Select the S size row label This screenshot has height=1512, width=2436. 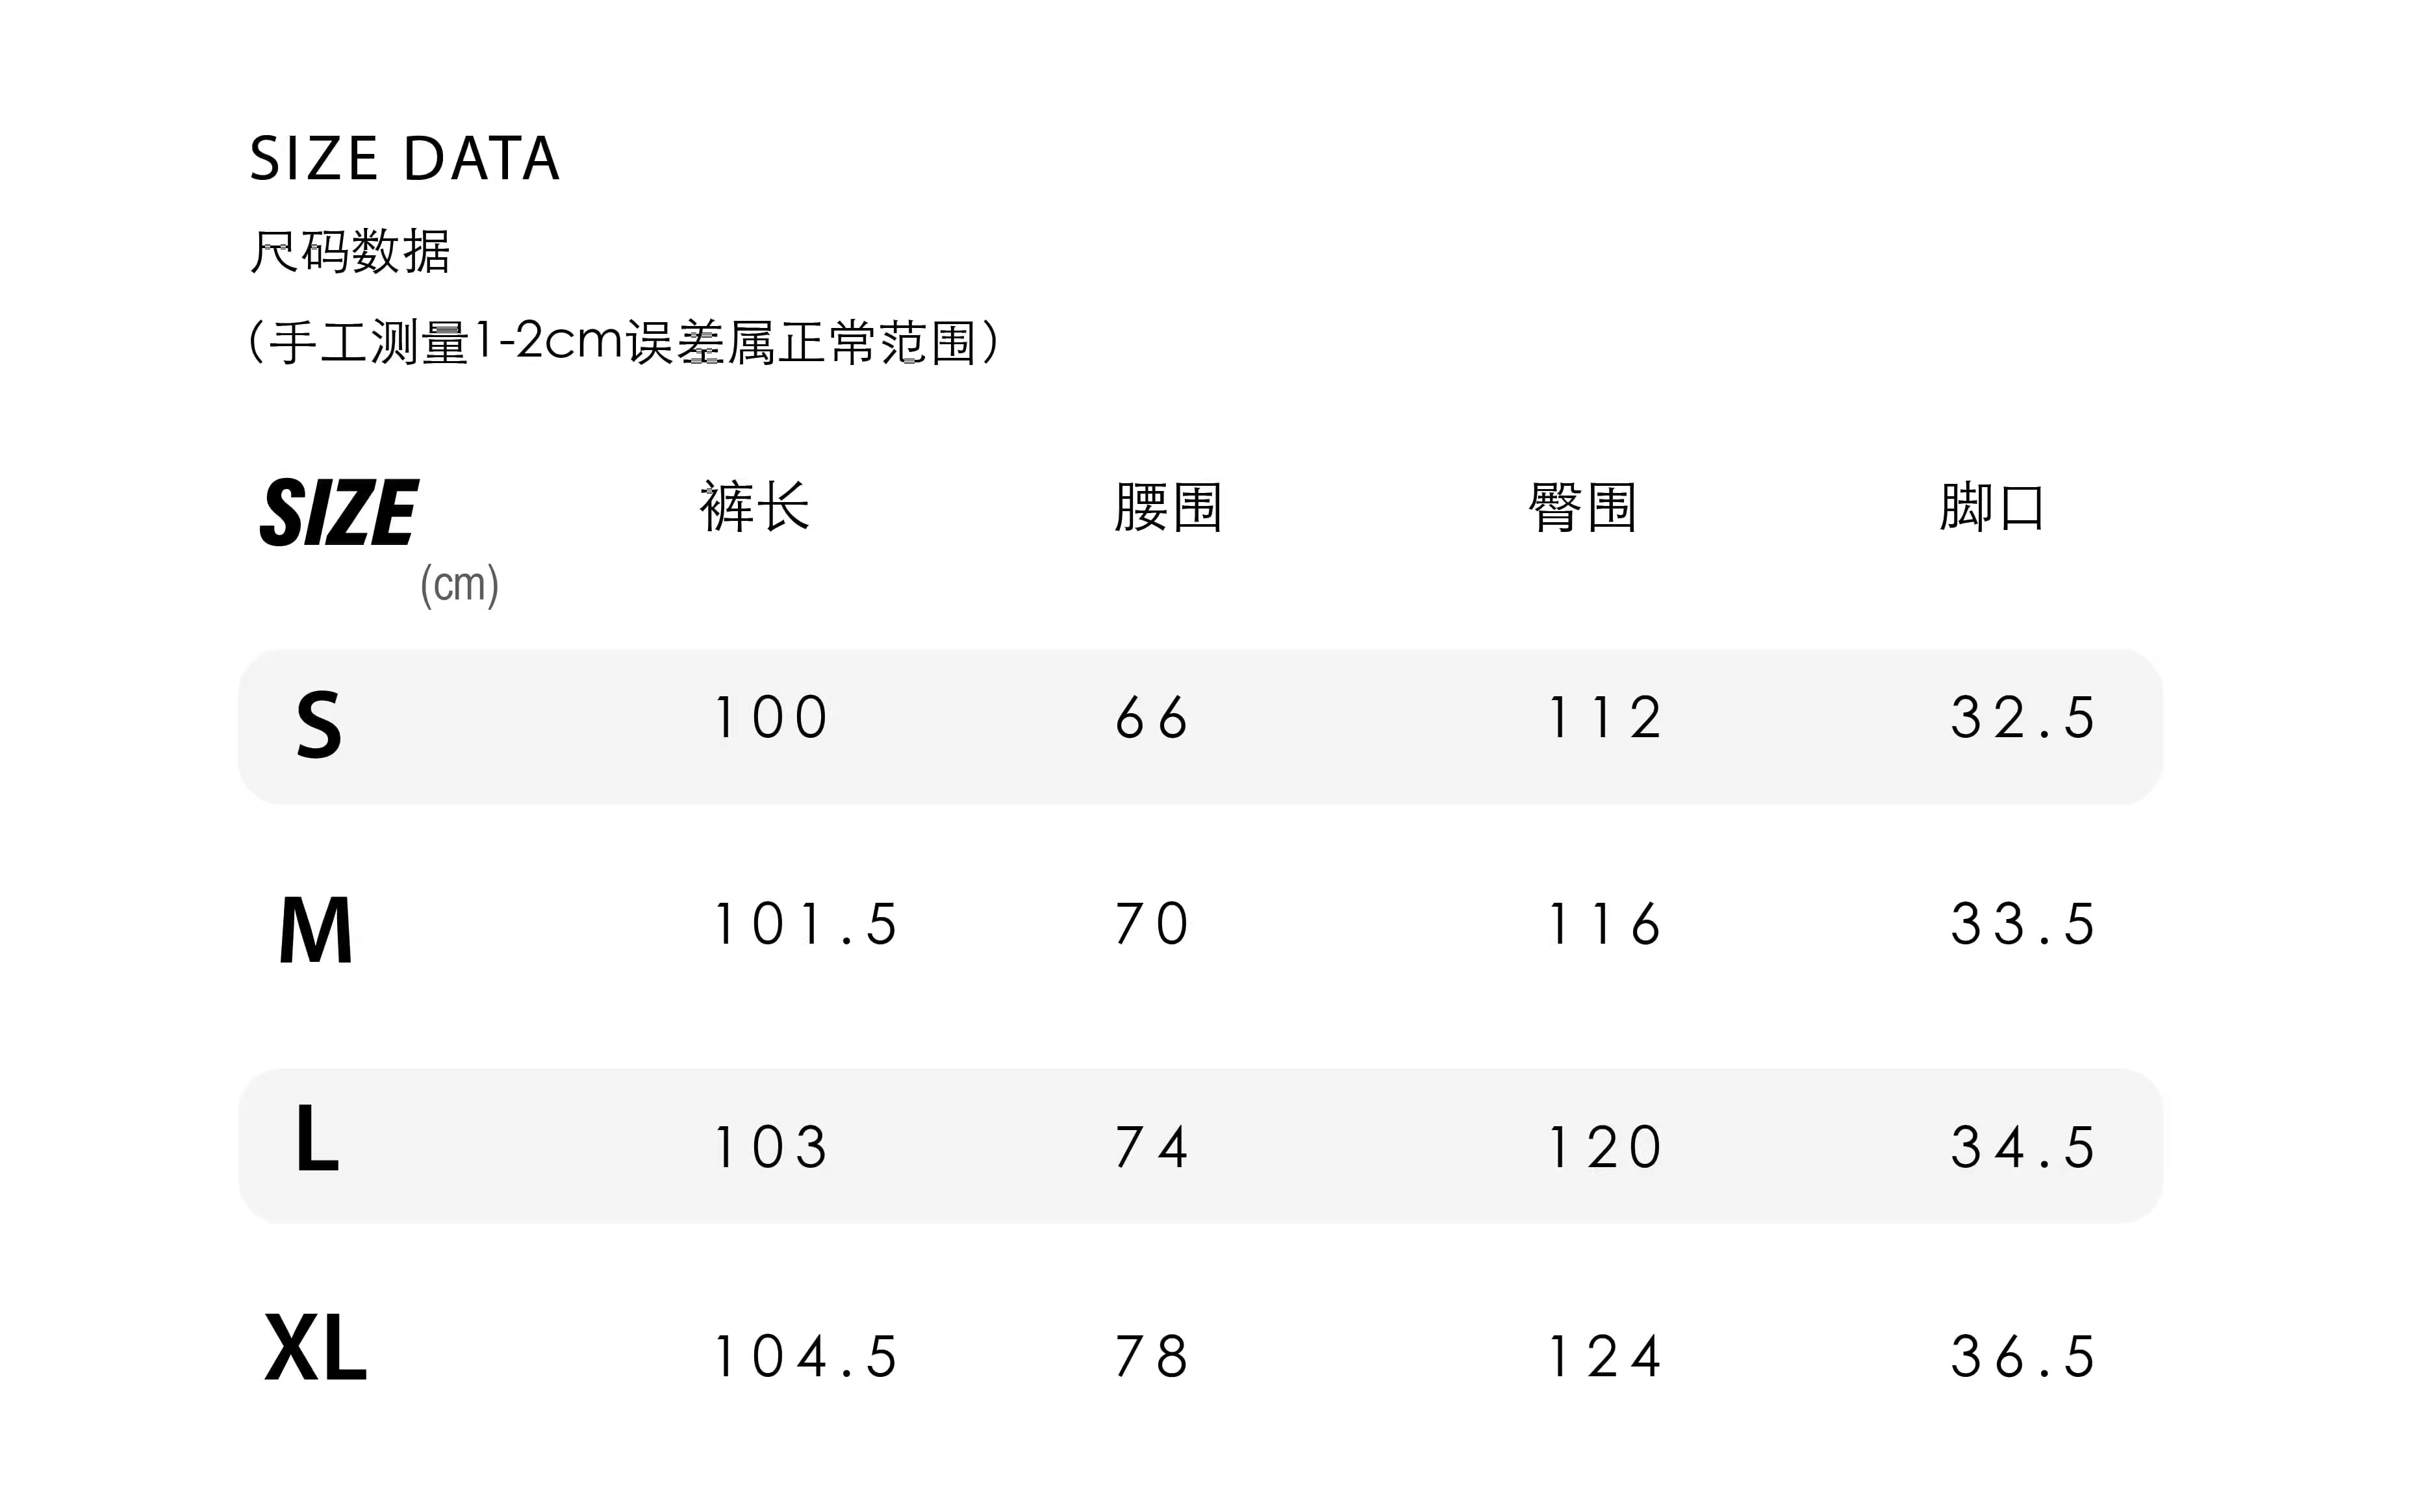click(319, 725)
